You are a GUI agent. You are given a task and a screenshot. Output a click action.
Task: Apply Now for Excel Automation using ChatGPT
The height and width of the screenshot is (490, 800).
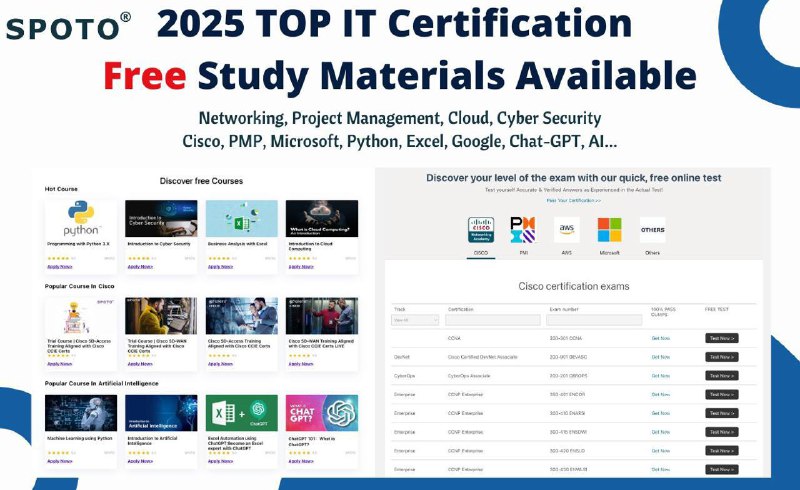220,461
